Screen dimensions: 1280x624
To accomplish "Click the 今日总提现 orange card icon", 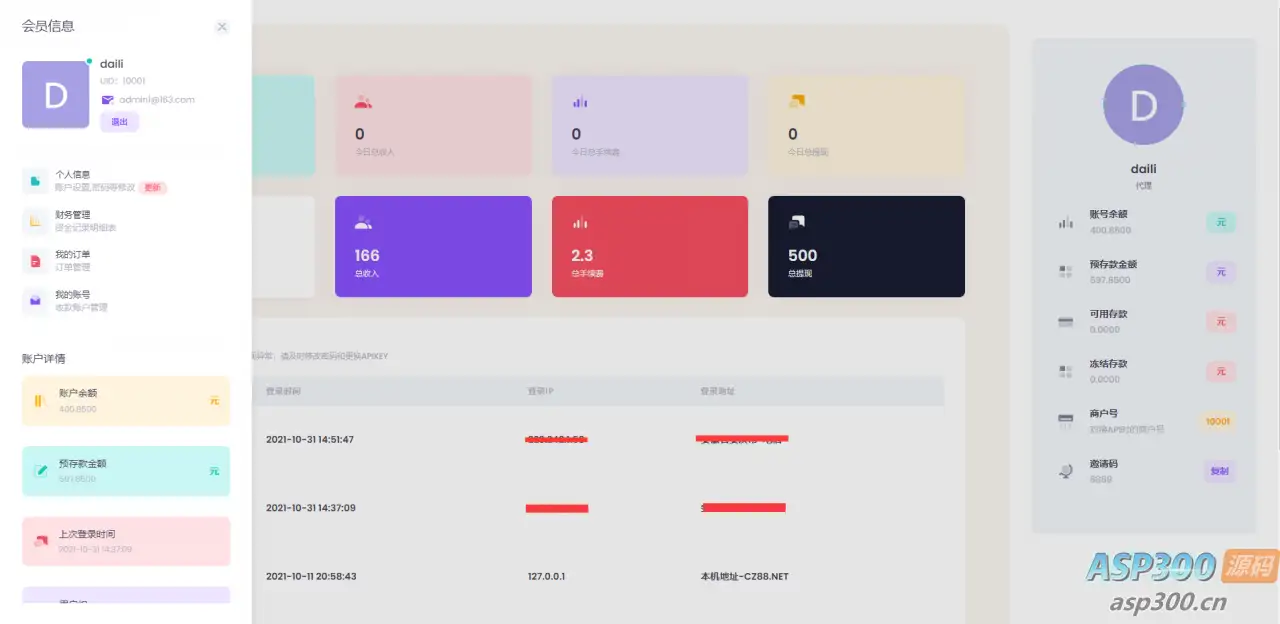I will click(797, 101).
